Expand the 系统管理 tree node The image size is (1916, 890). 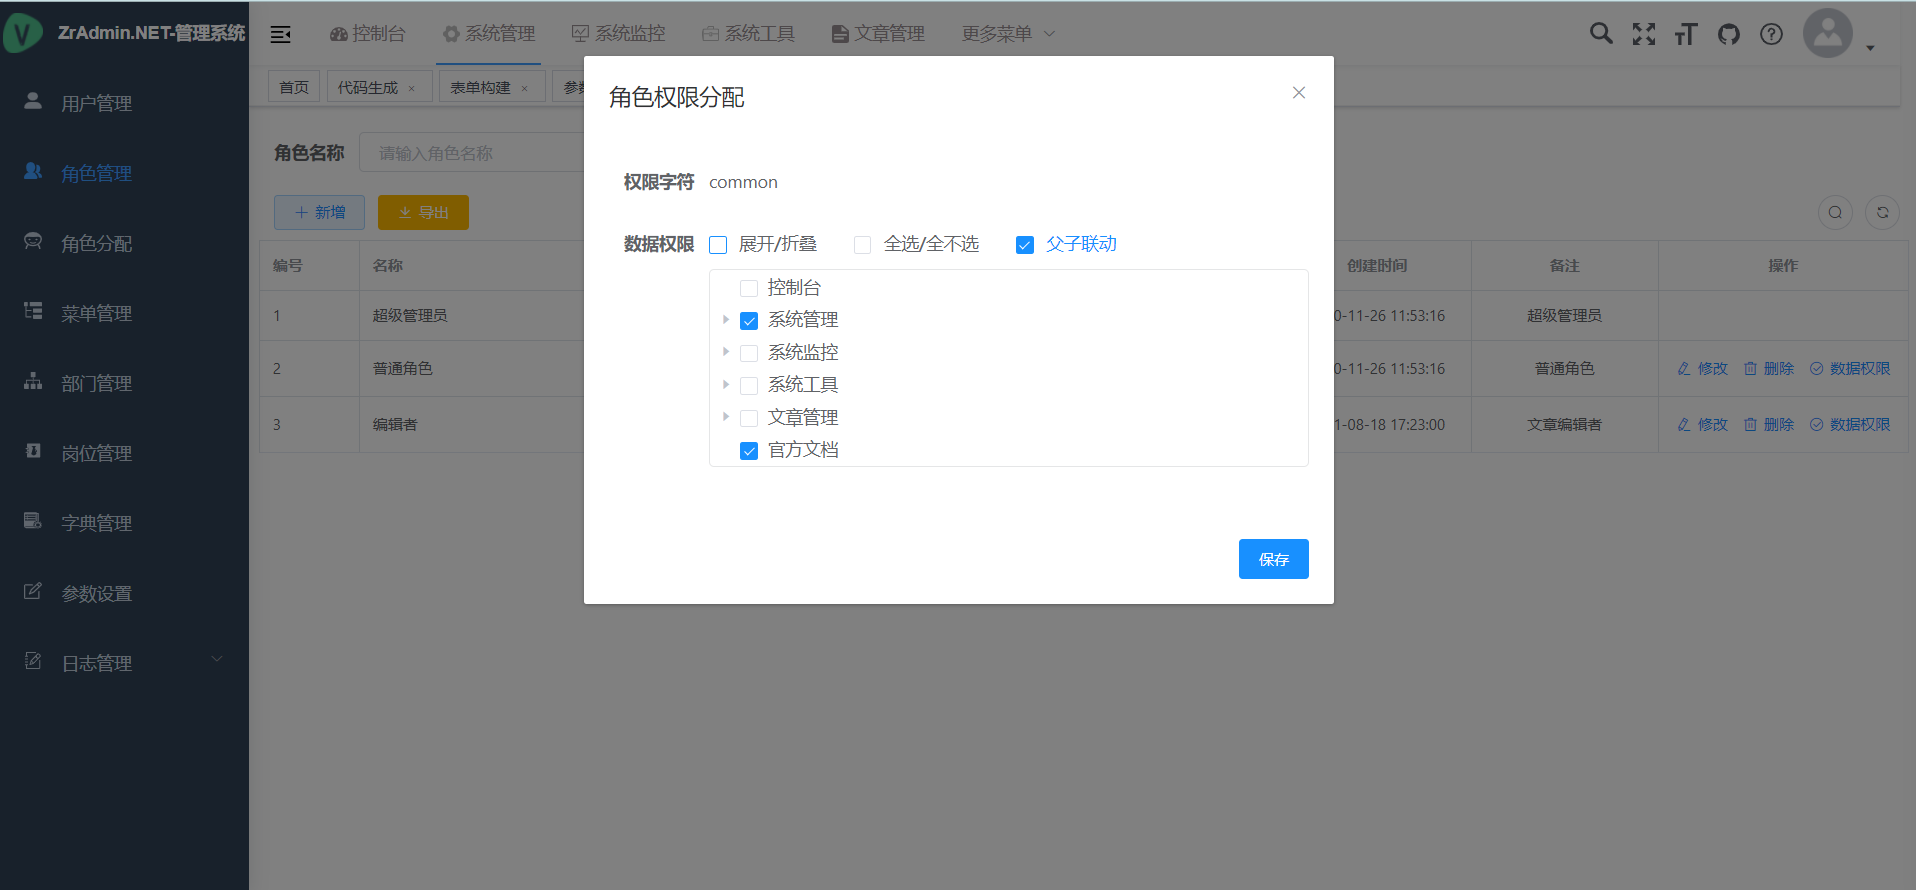coord(726,320)
